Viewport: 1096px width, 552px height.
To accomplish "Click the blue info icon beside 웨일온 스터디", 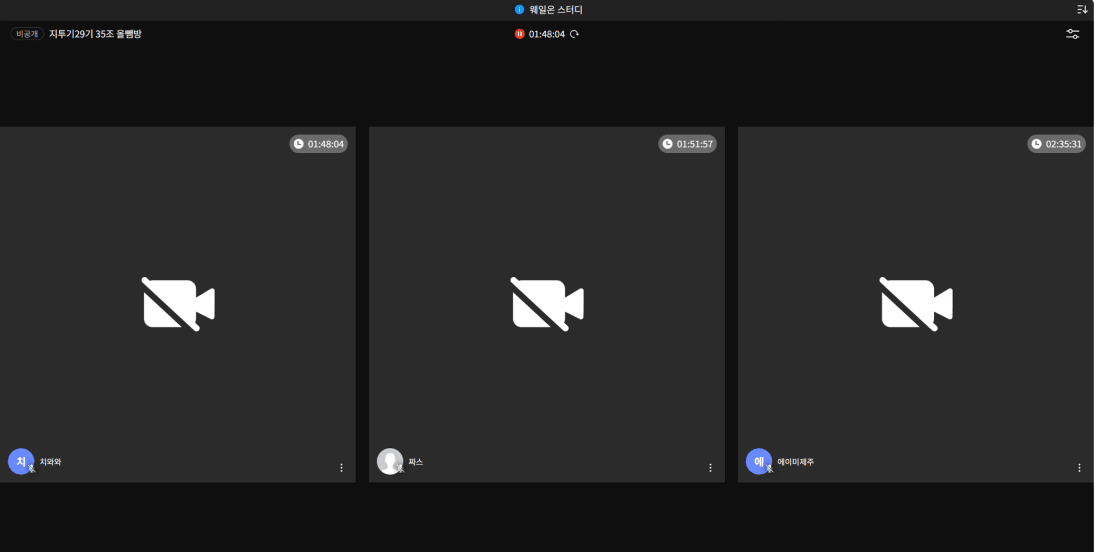I will pos(519,10).
